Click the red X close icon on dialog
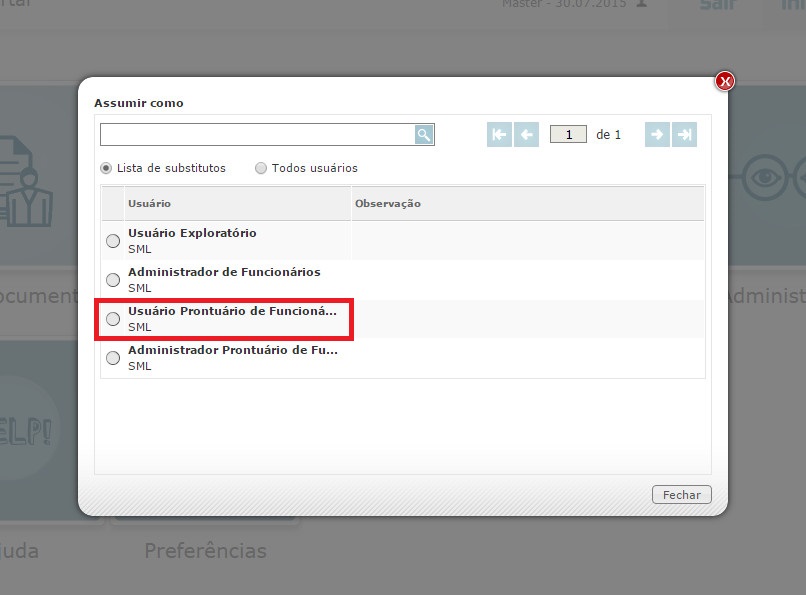 (x=723, y=81)
